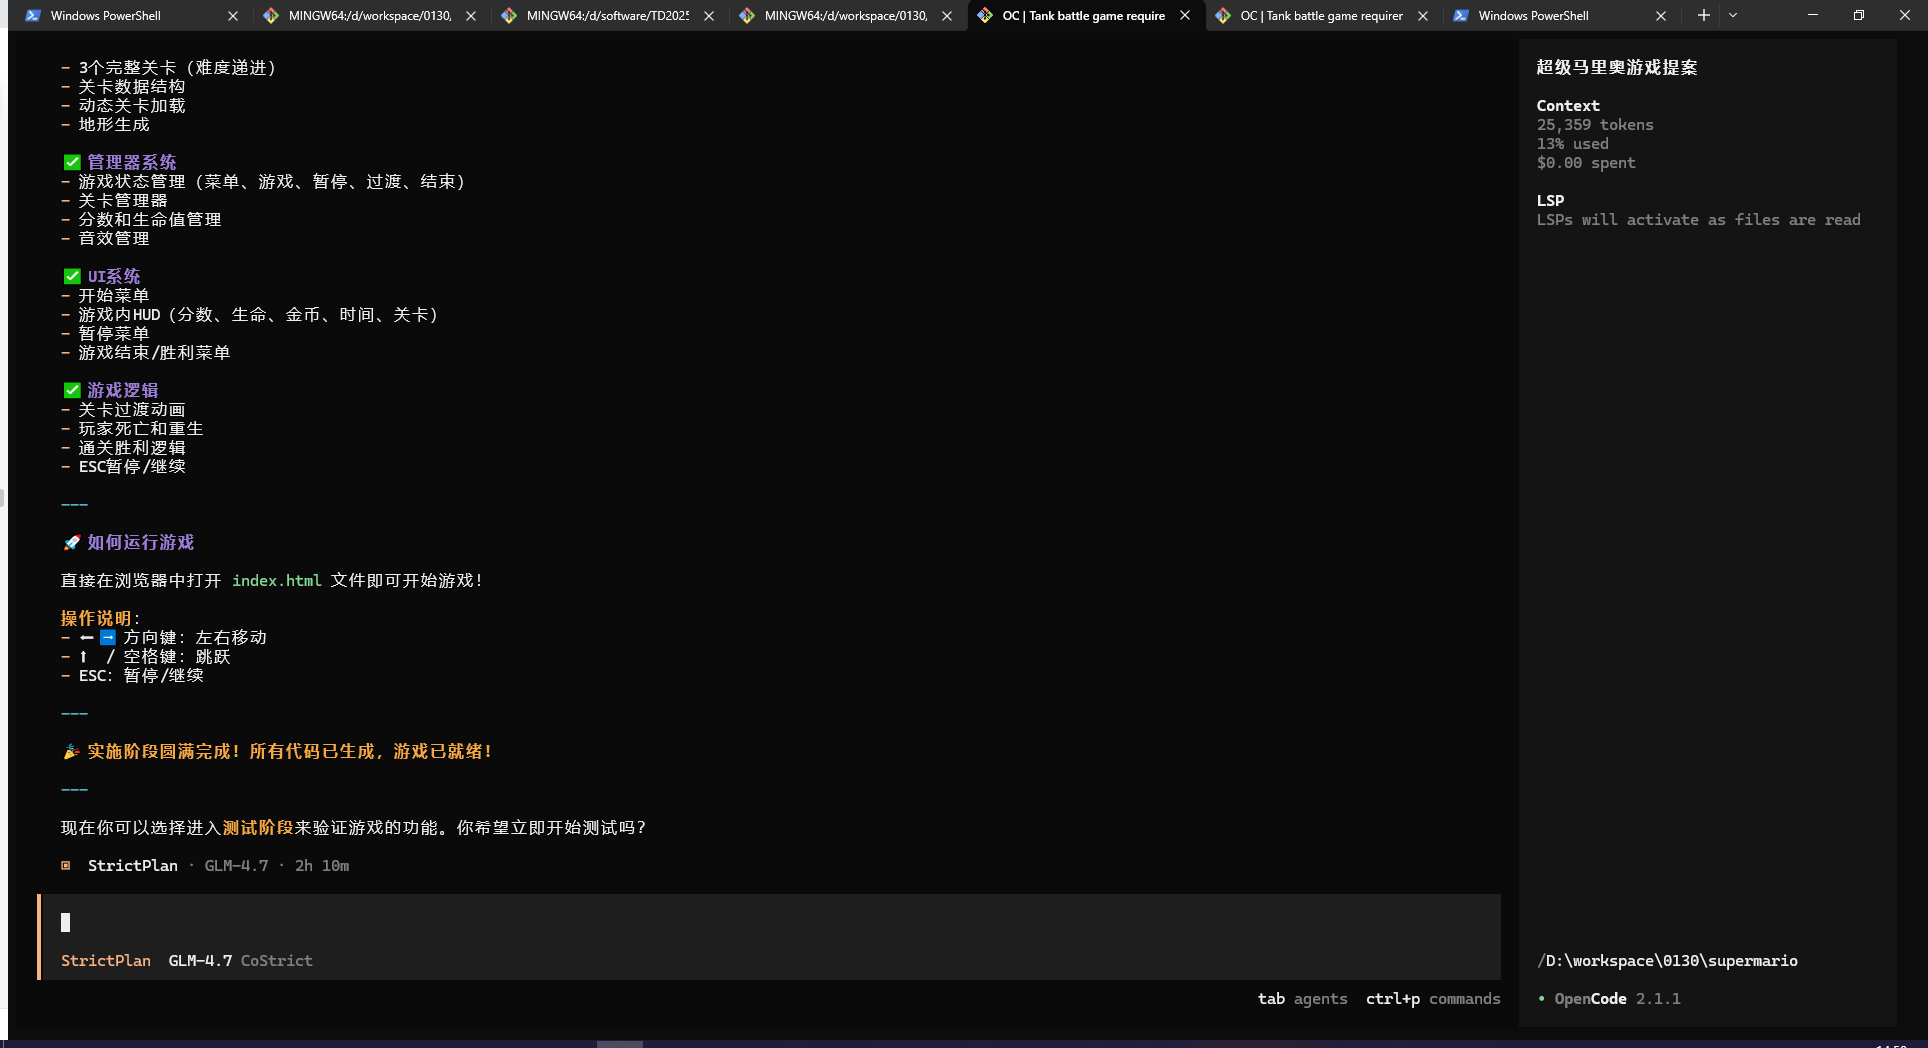Click the ctrl+p commands hint
This screenshot has width=1928, height=1048.
click(1432, 998)
